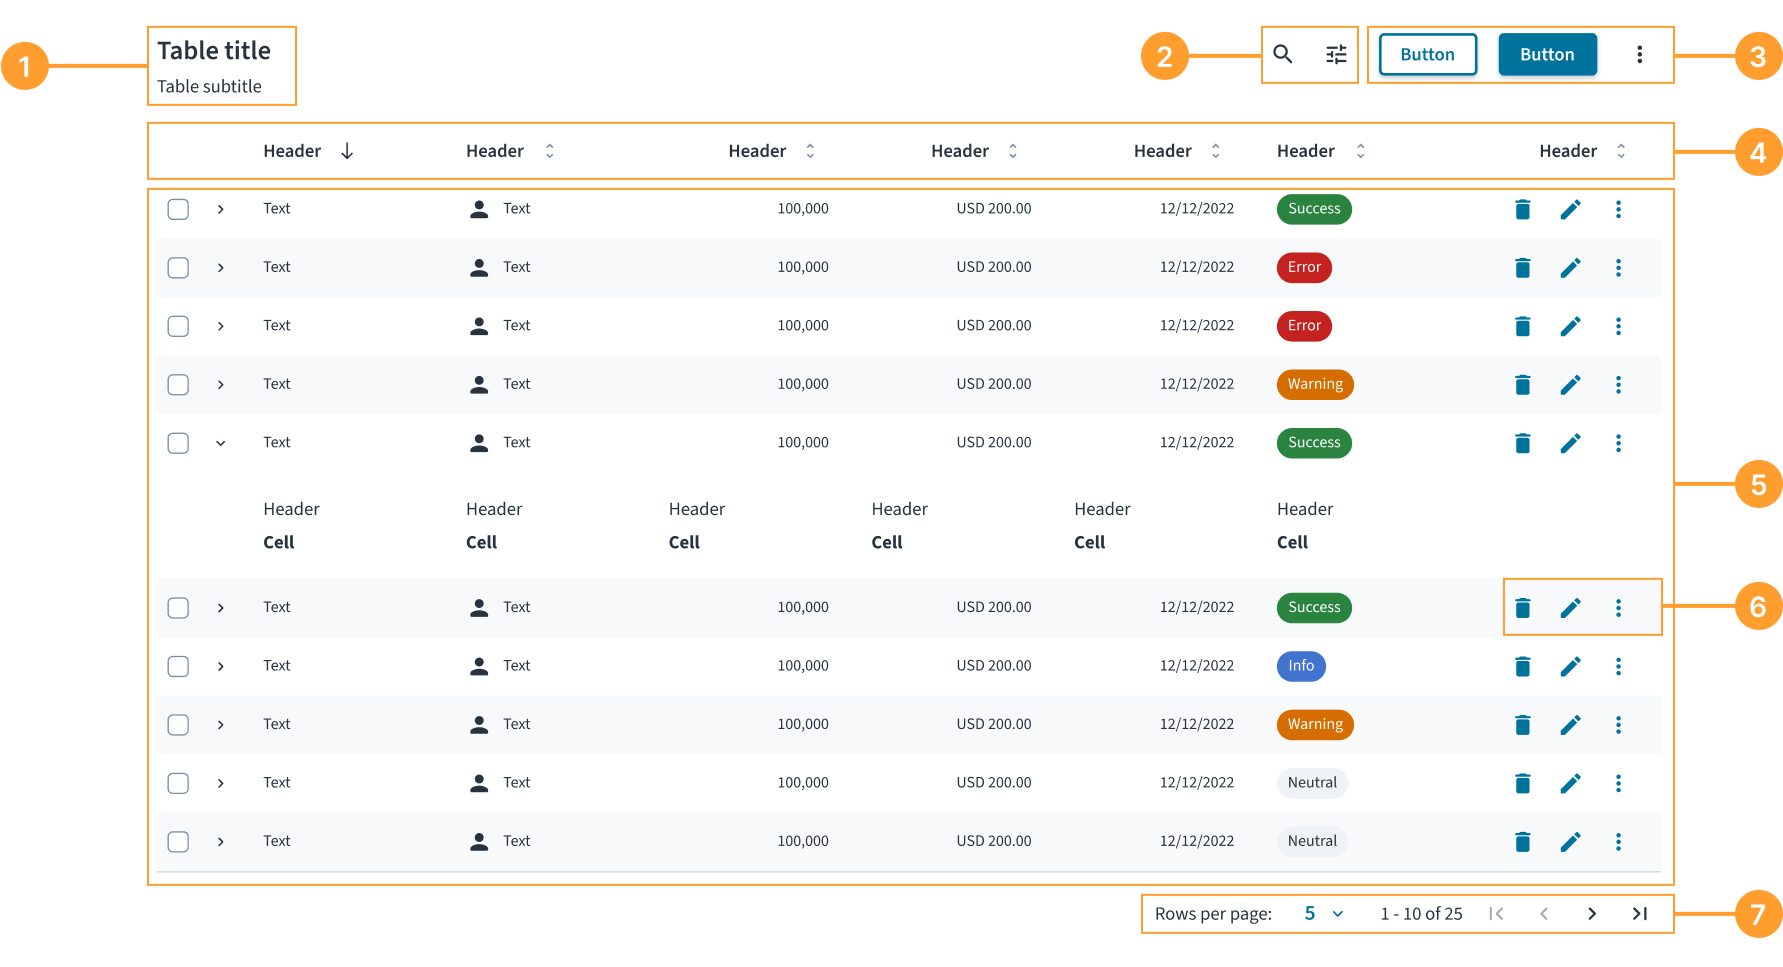Open the Rows per page dropdown
This screenshot has height=967, width=1783.
point(1322,913)
